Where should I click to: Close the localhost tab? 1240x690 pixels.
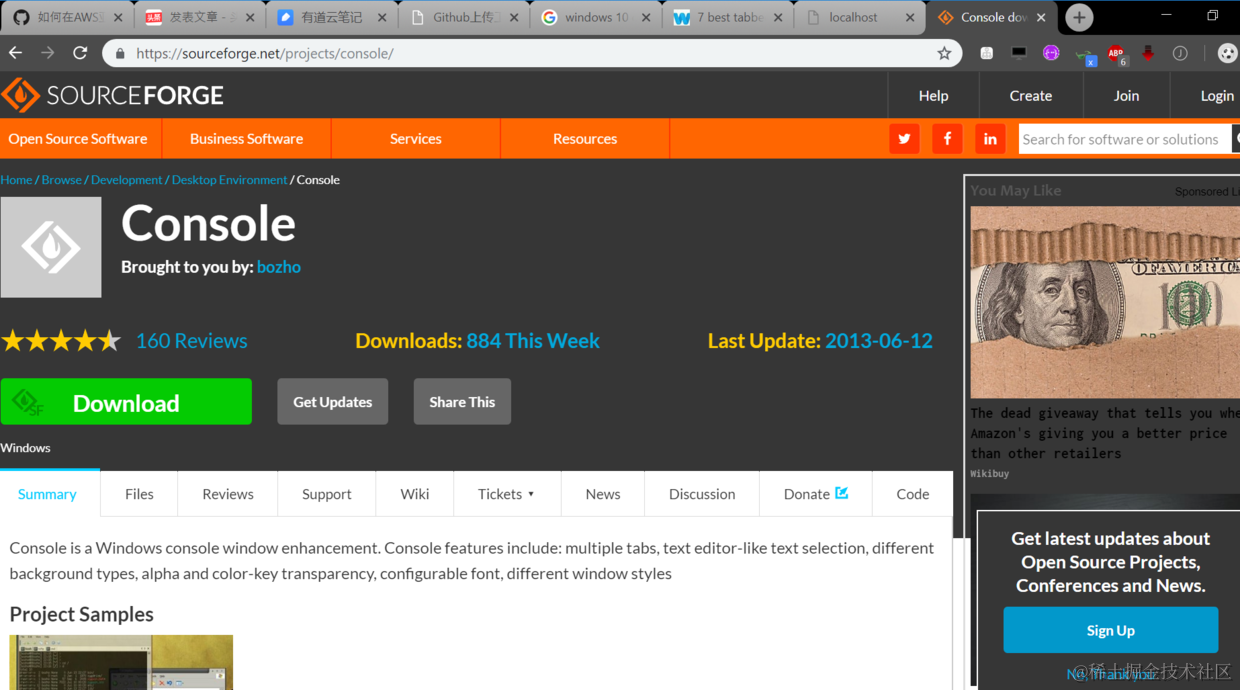pyautogui.click(x=910, y=17)
